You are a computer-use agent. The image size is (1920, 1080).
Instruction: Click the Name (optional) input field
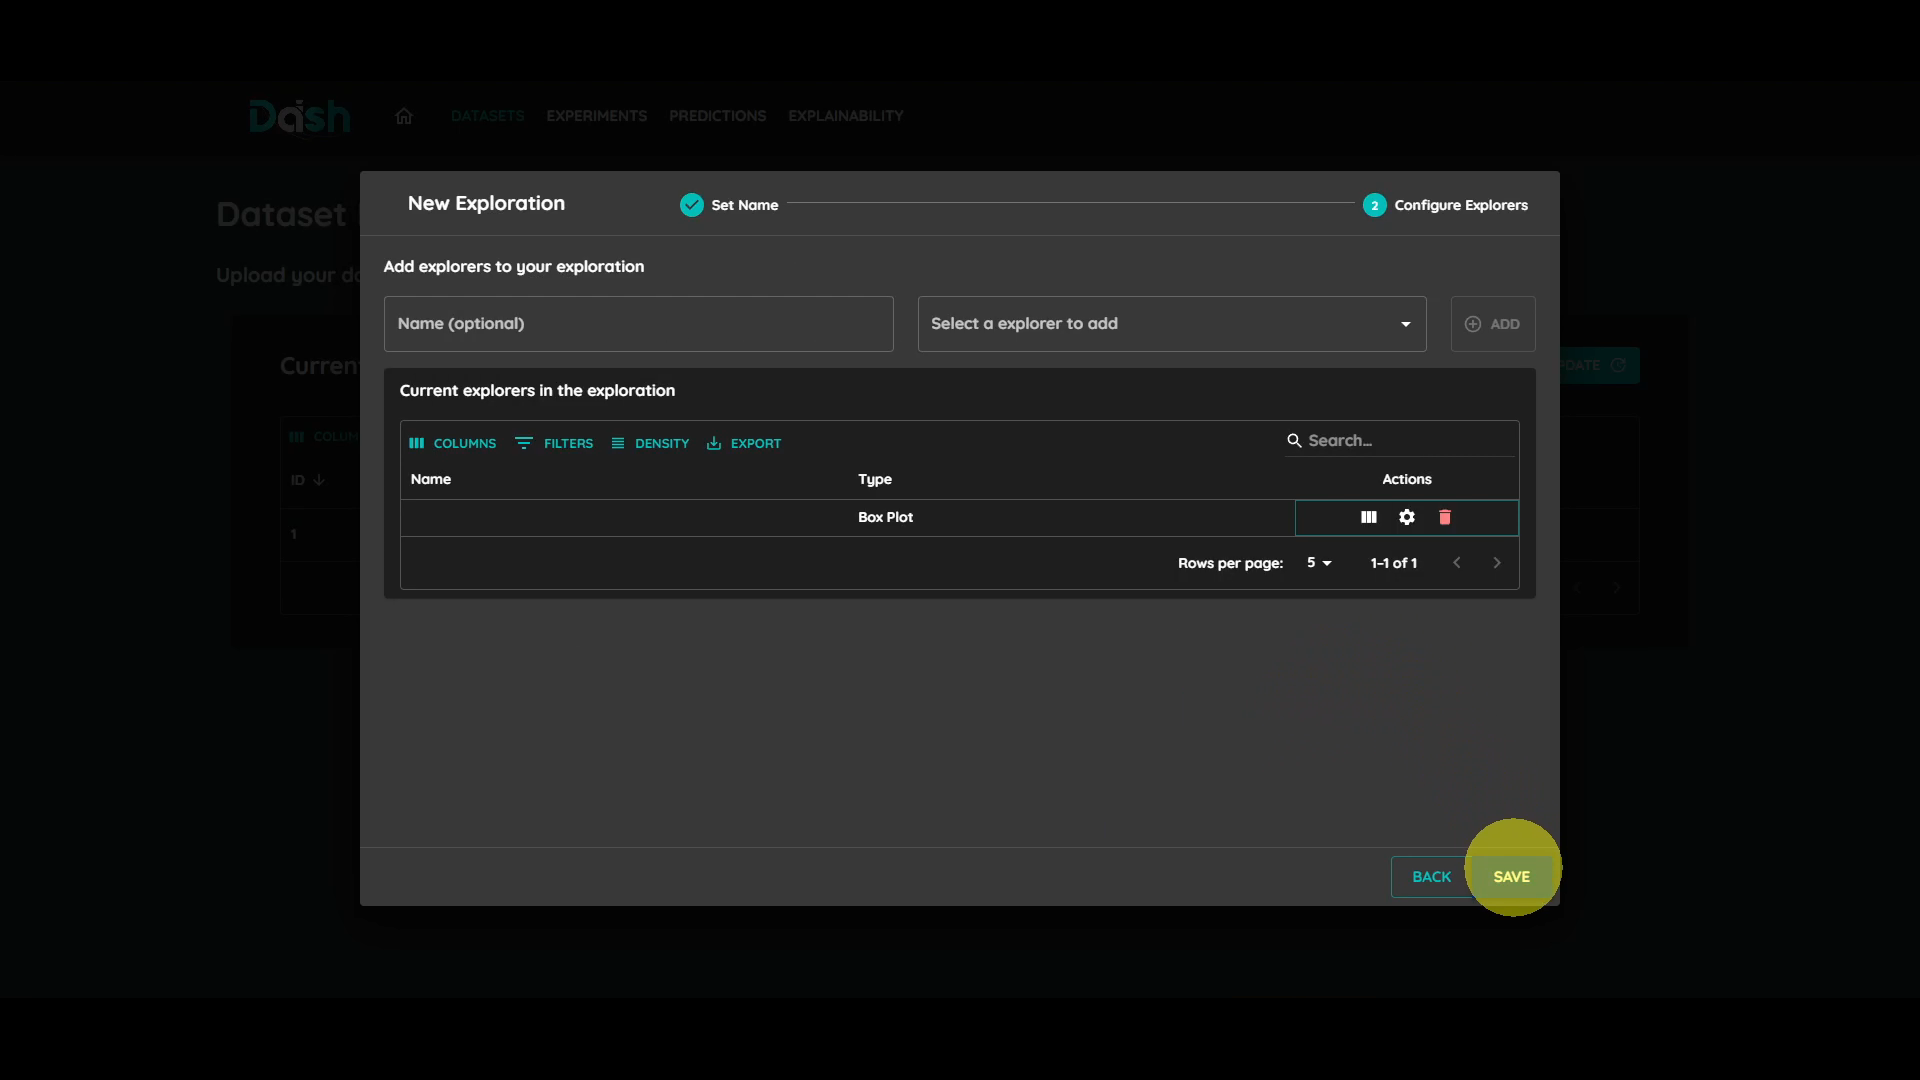(639, 324)
